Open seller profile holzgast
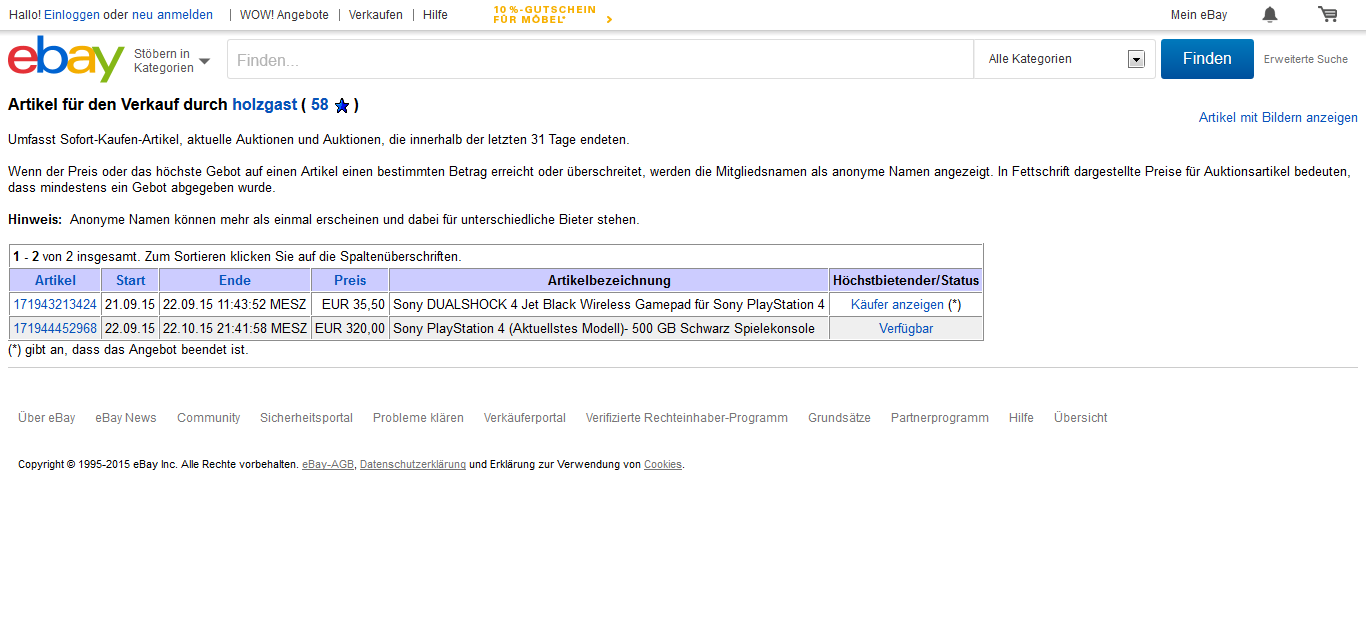 point(264,104)
